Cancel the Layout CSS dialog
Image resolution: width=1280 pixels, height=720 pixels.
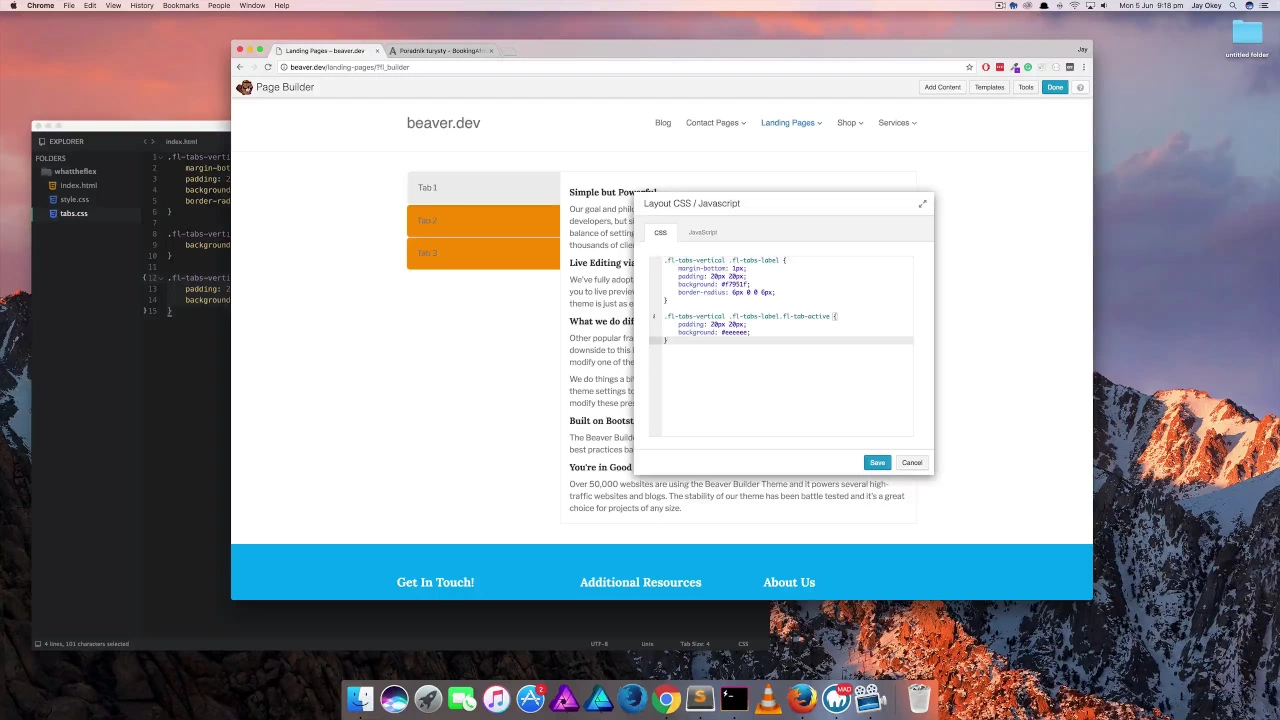coord(912,463)
